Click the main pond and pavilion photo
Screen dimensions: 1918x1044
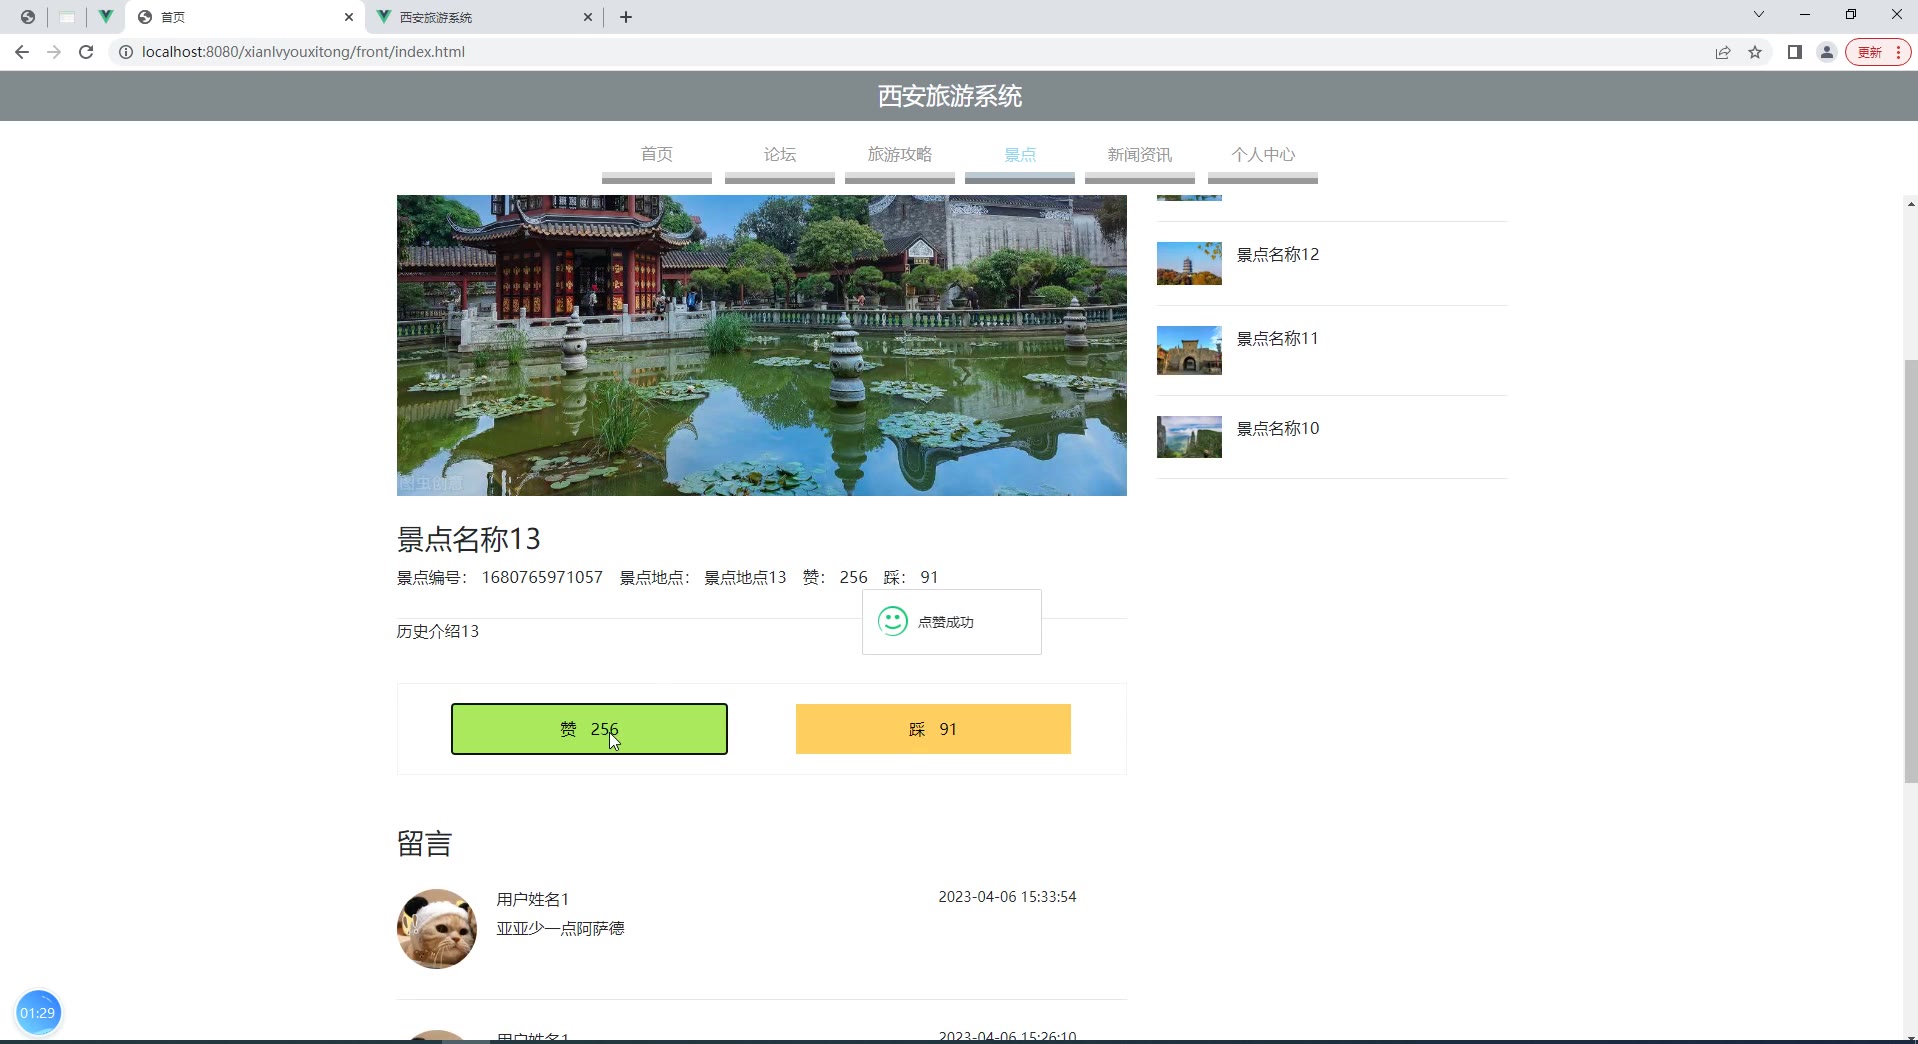click(x=762, y=345)
